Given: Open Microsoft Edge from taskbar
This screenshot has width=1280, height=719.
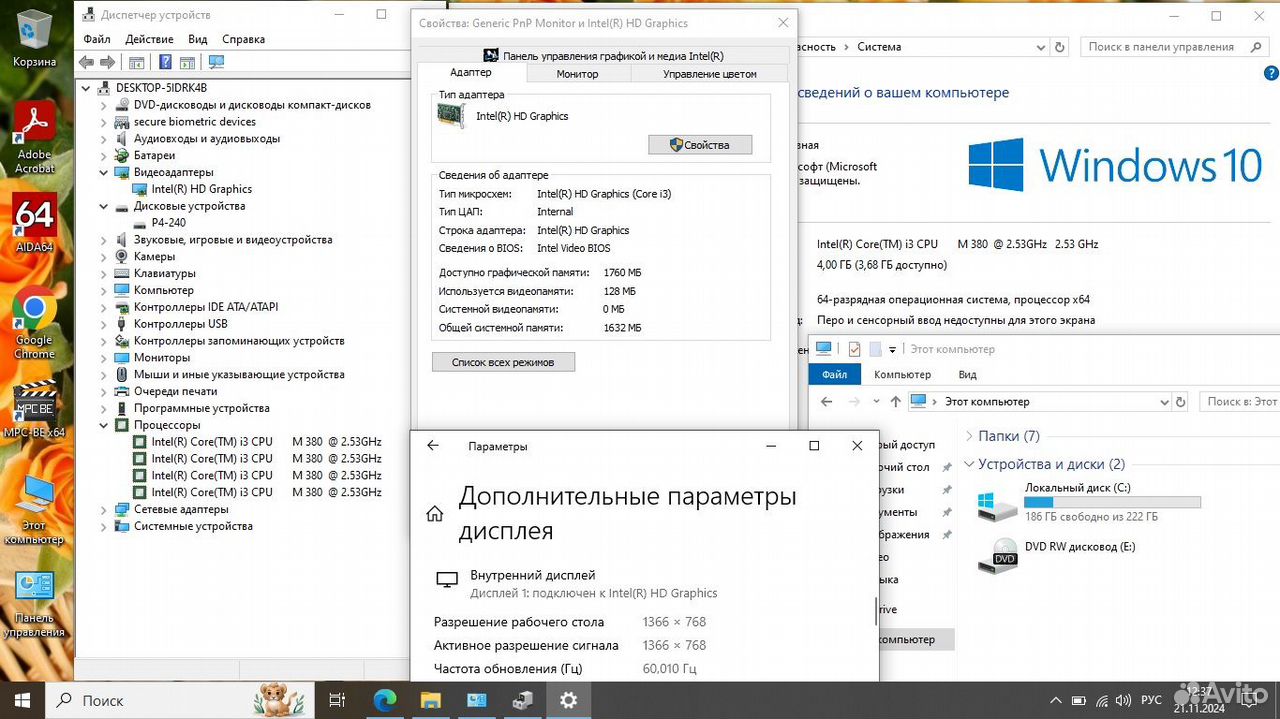Looking at the screenshot, I should click(385, 700).
